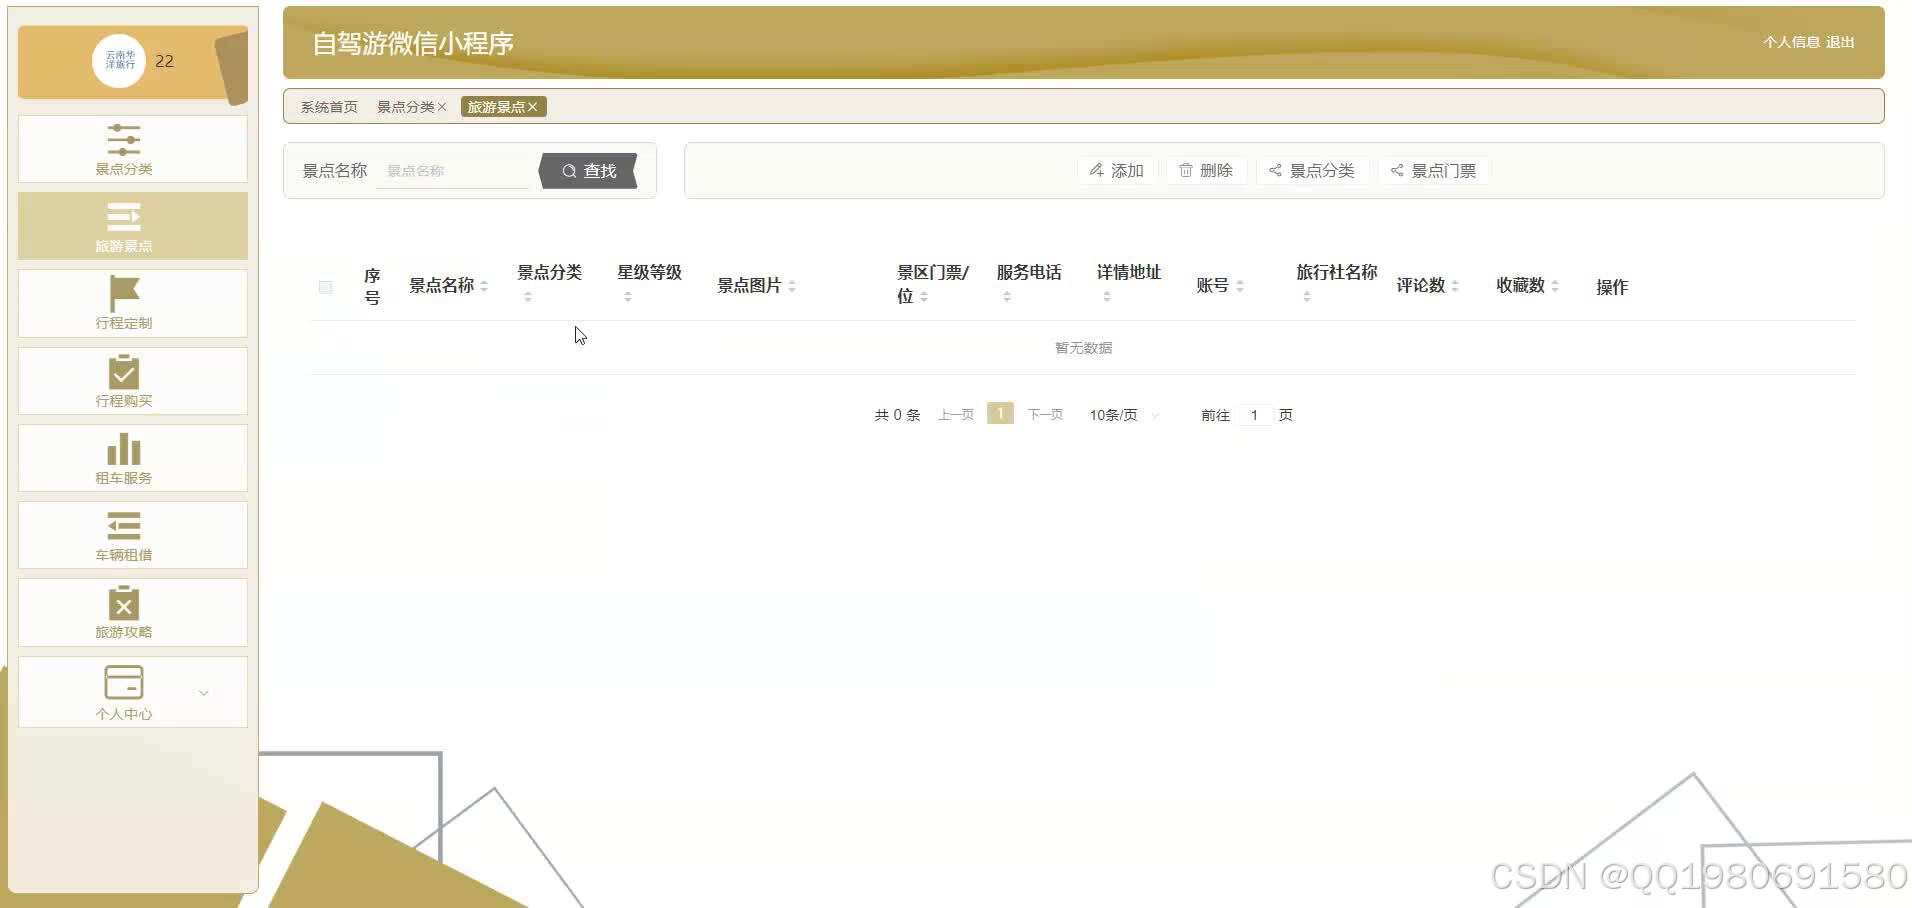Switch to the 景点分类 tab
The image size is (1912, 908).
tap(404, 106)
